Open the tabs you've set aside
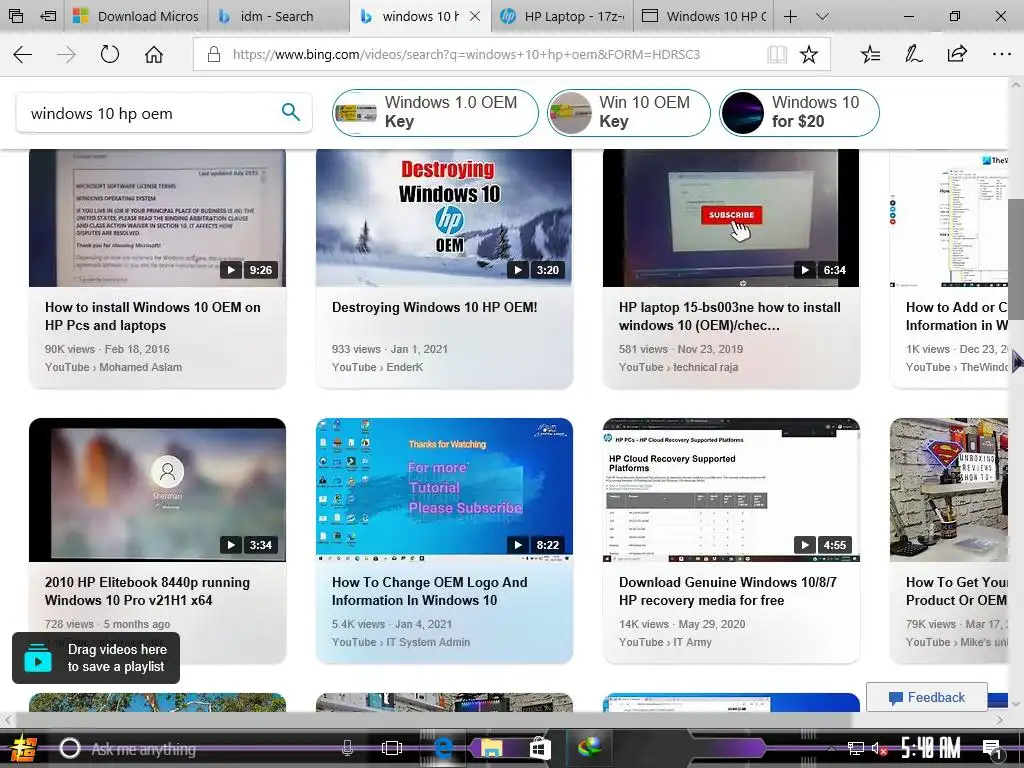1024x768 pixels. point(16,16)
